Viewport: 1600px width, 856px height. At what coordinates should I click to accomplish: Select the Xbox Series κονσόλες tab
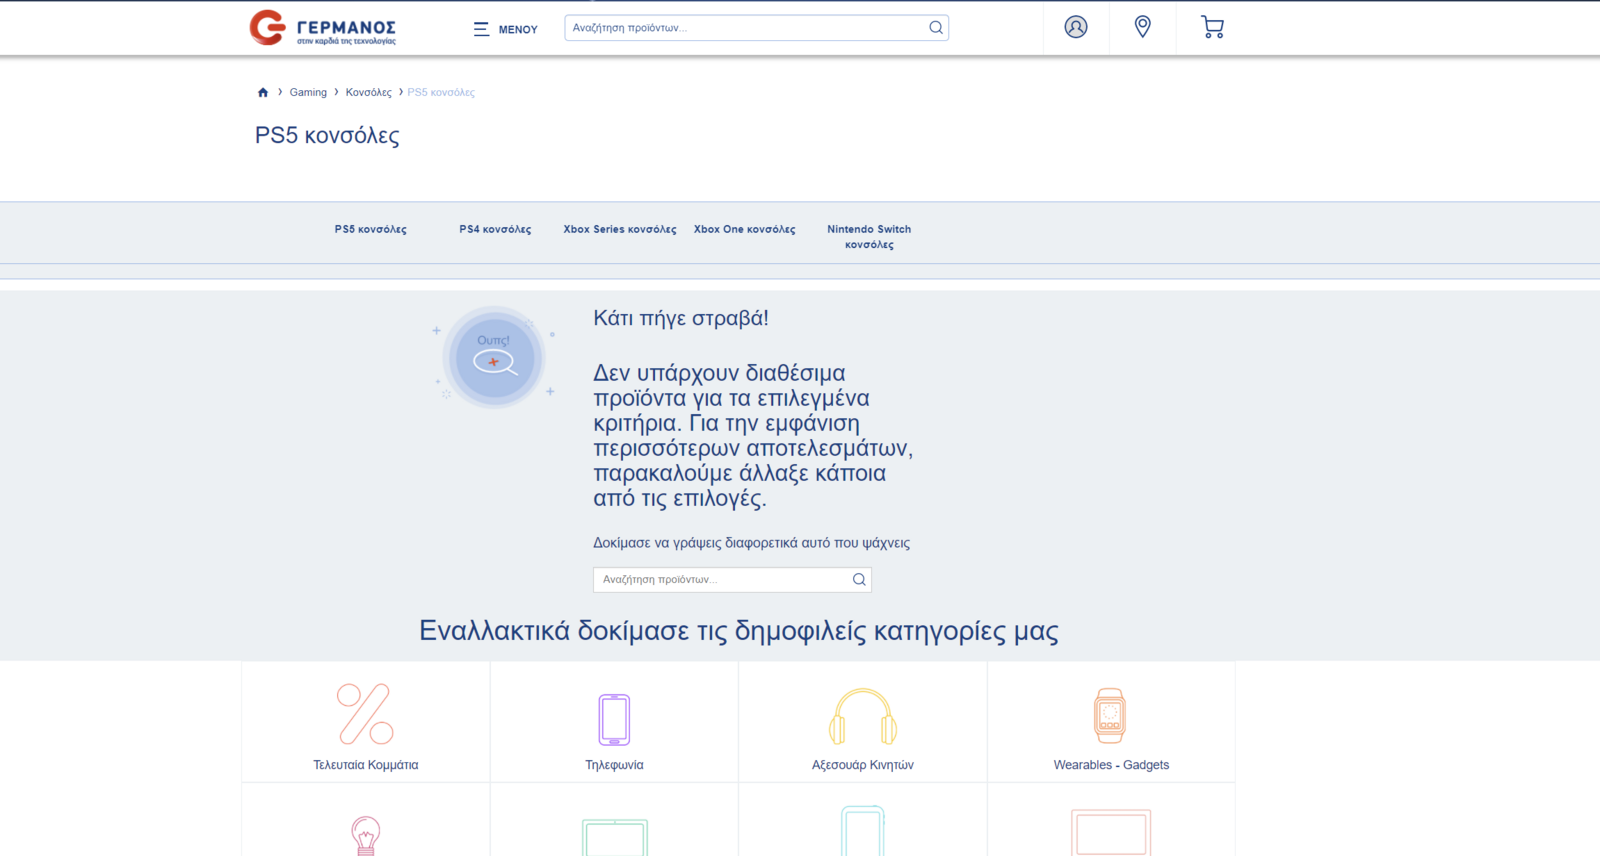(620, 229)
